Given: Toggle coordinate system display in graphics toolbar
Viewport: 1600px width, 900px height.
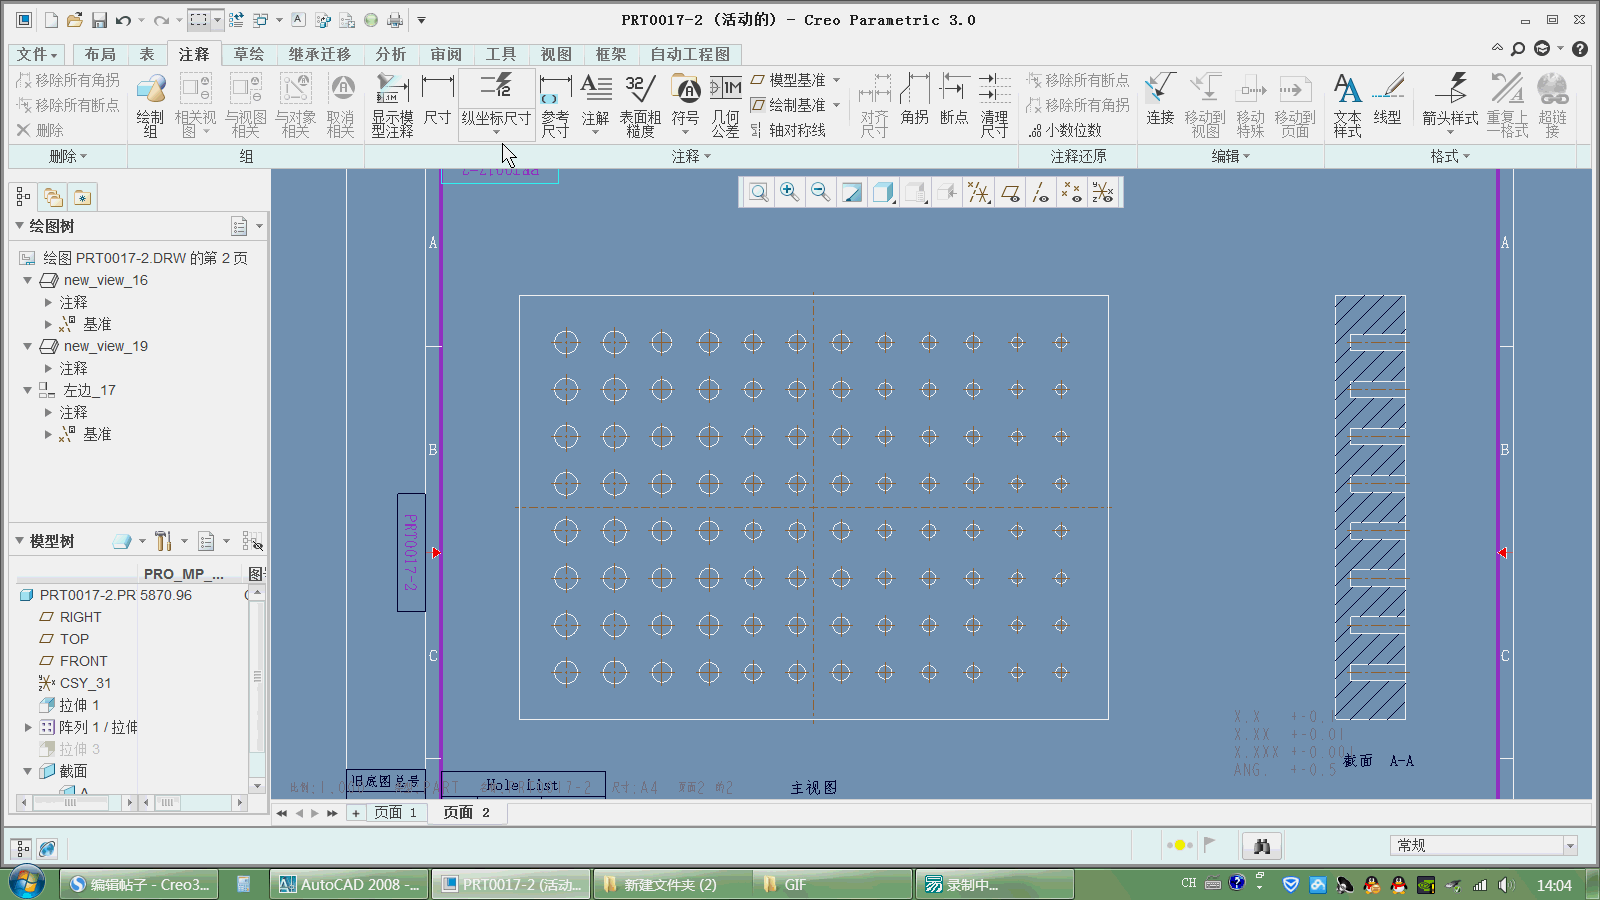Looking at the screenshot, I should [x=1103, y=193].
